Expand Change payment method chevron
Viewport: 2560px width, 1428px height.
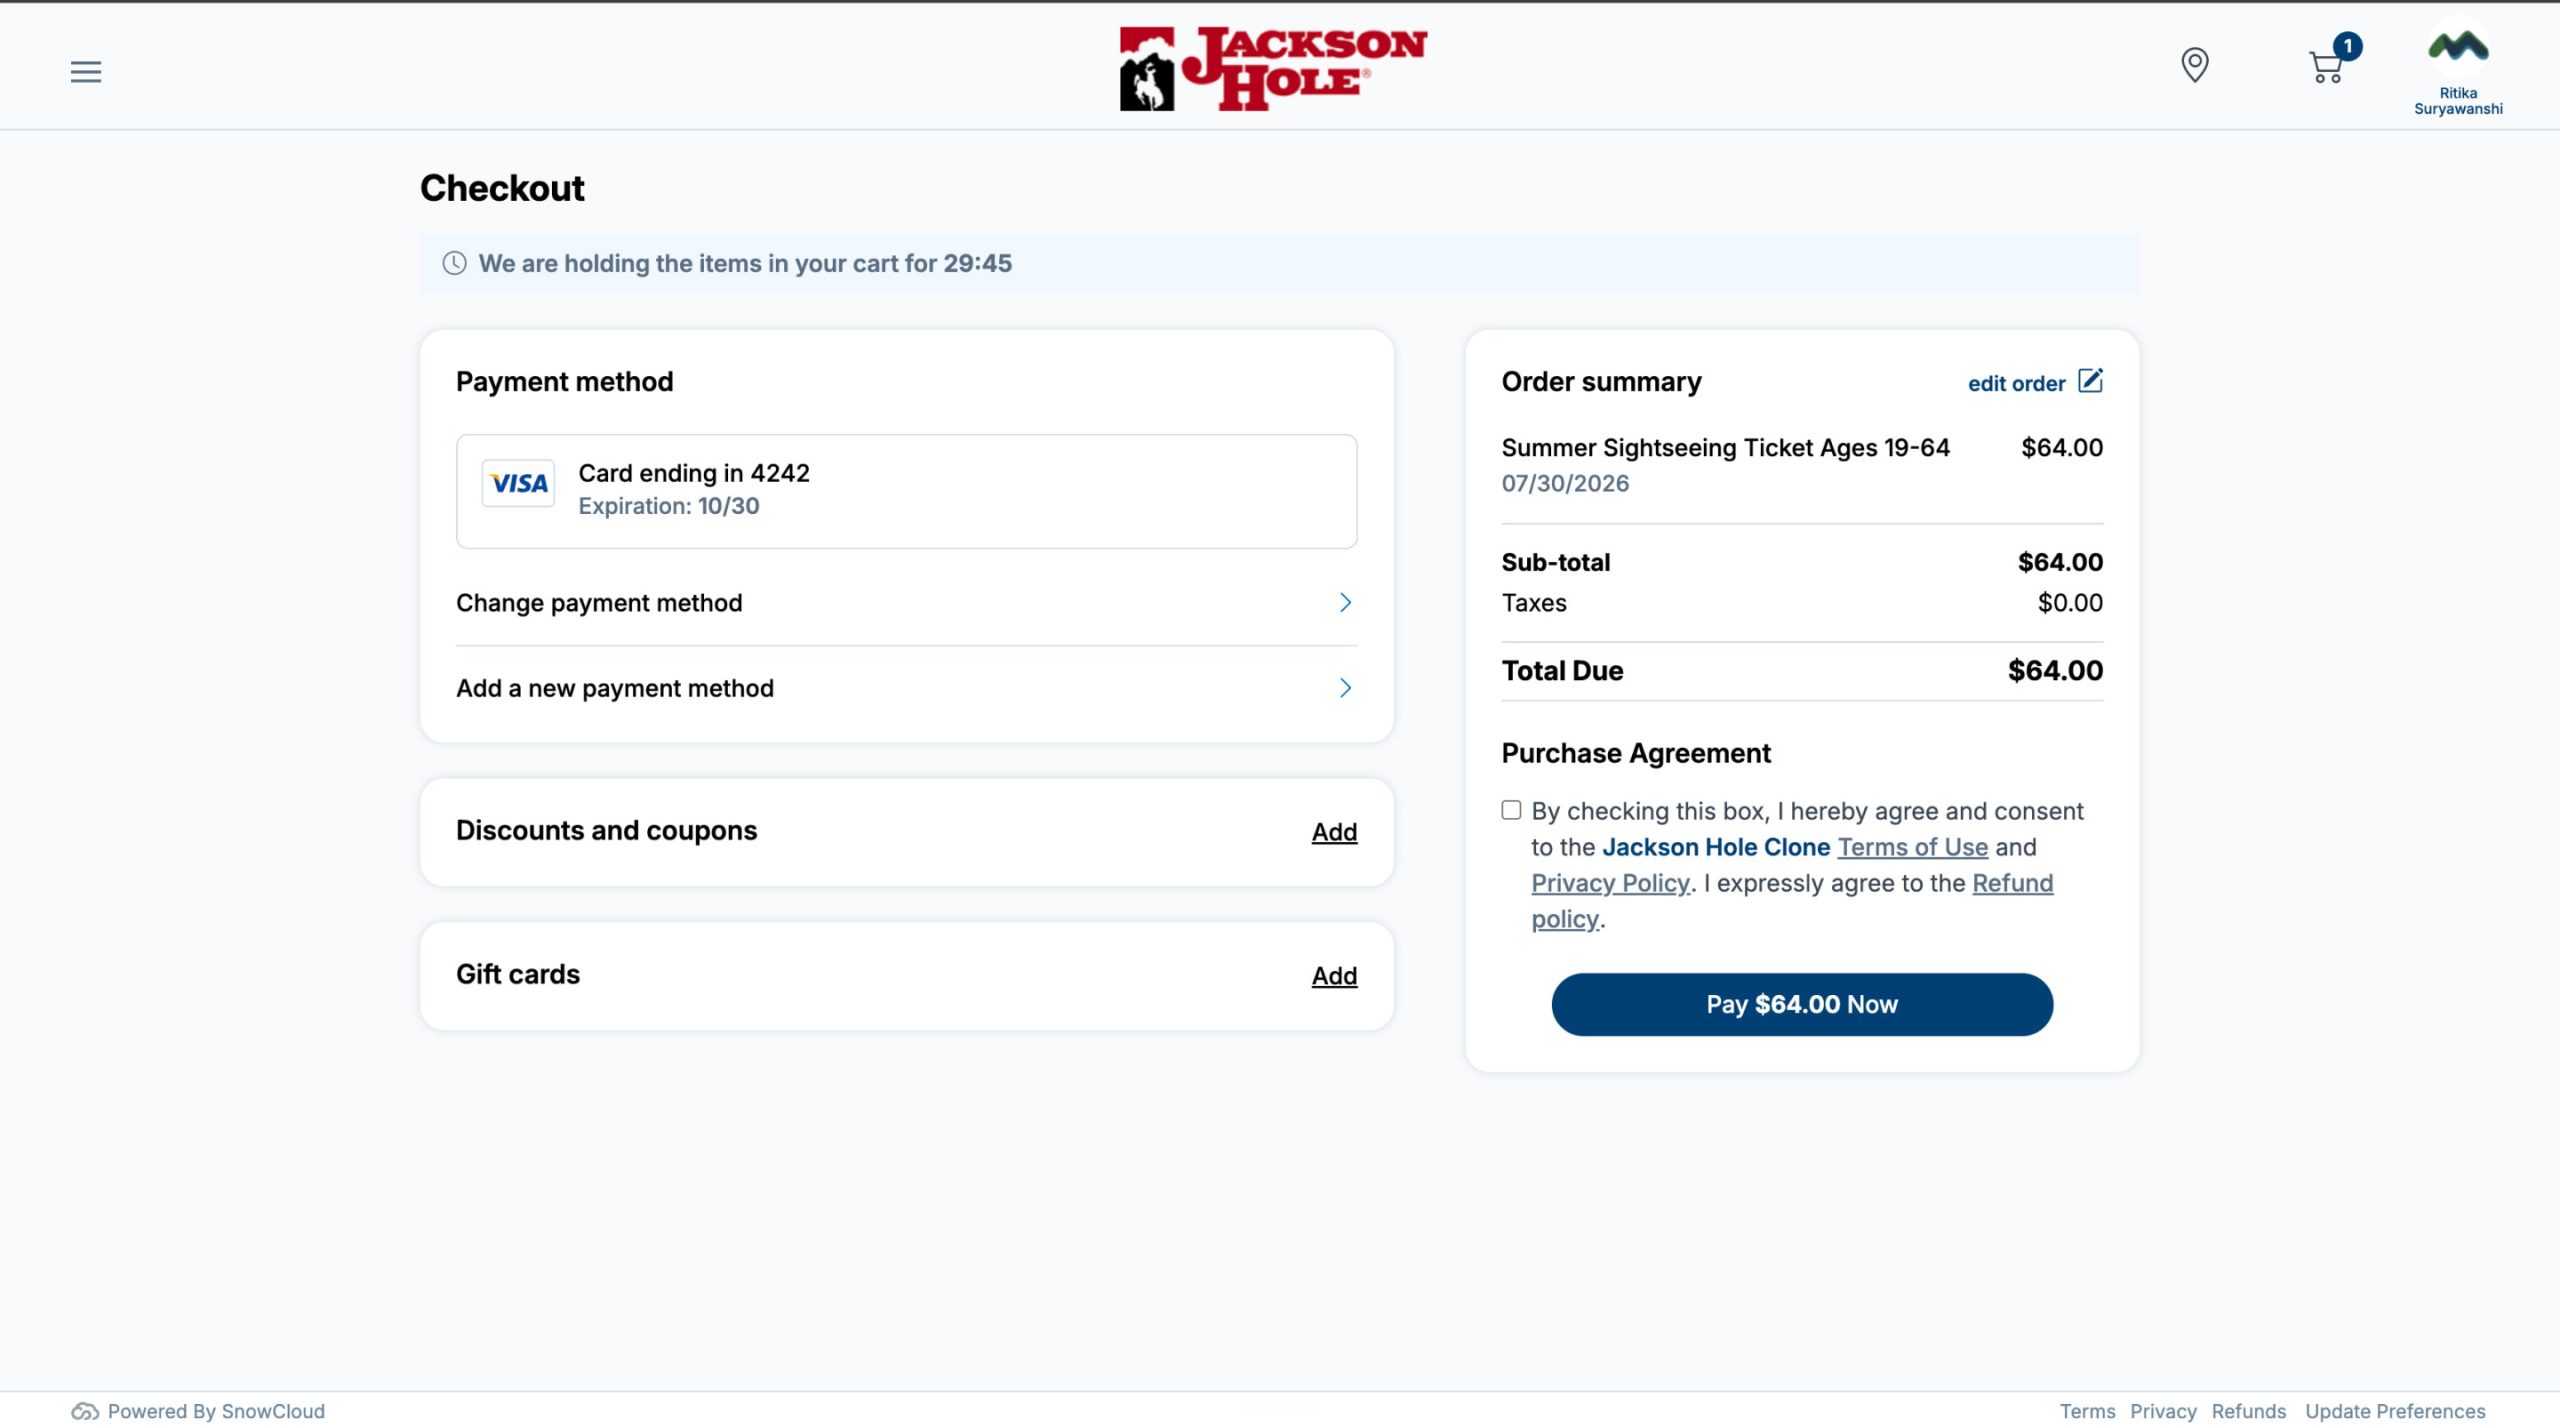click(x=1345, y=602)
